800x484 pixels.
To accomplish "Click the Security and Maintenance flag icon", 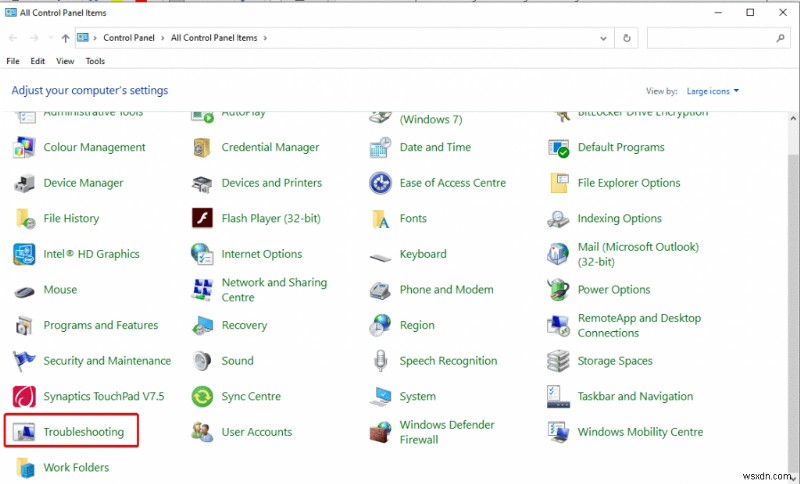I will tap(24, 361).
